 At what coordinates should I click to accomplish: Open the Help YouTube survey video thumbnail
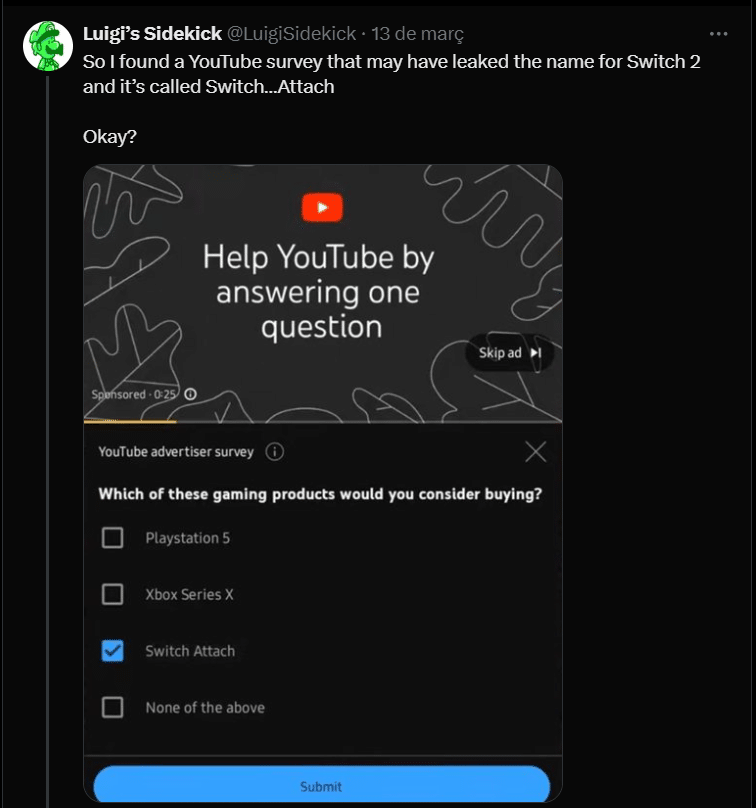tap(322, 290)
